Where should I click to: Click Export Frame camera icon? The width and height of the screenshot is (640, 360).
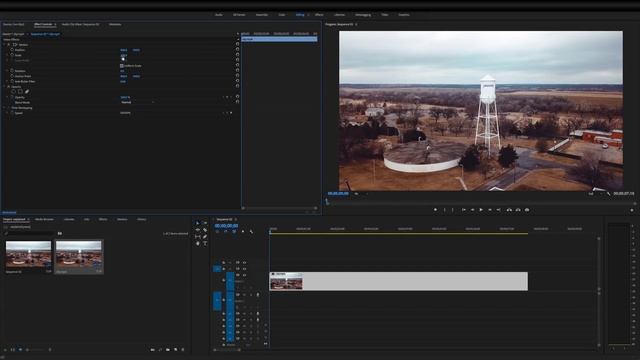527,210
